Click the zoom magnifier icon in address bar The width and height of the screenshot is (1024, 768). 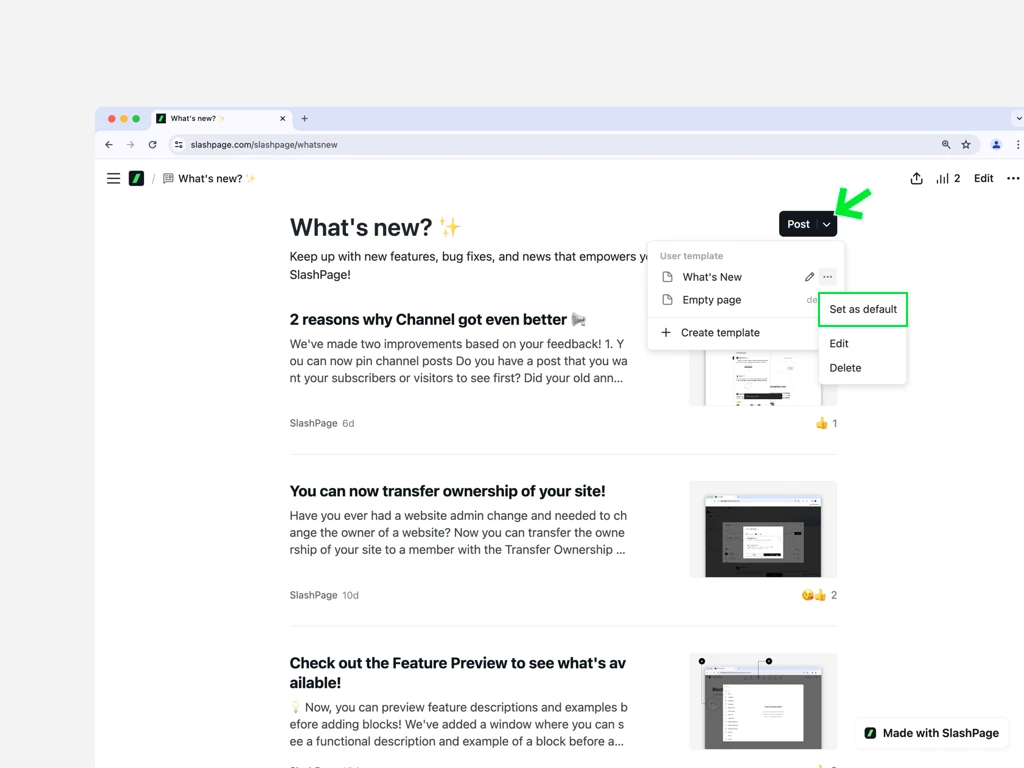tap(946, 144)
